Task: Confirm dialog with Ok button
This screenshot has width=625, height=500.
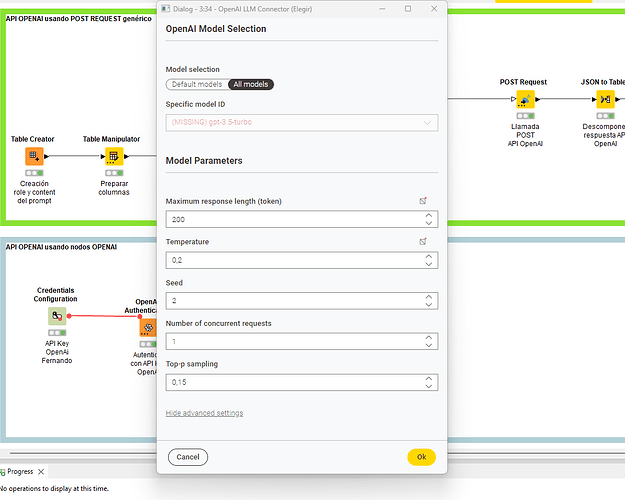Action: tap(421, 457)
